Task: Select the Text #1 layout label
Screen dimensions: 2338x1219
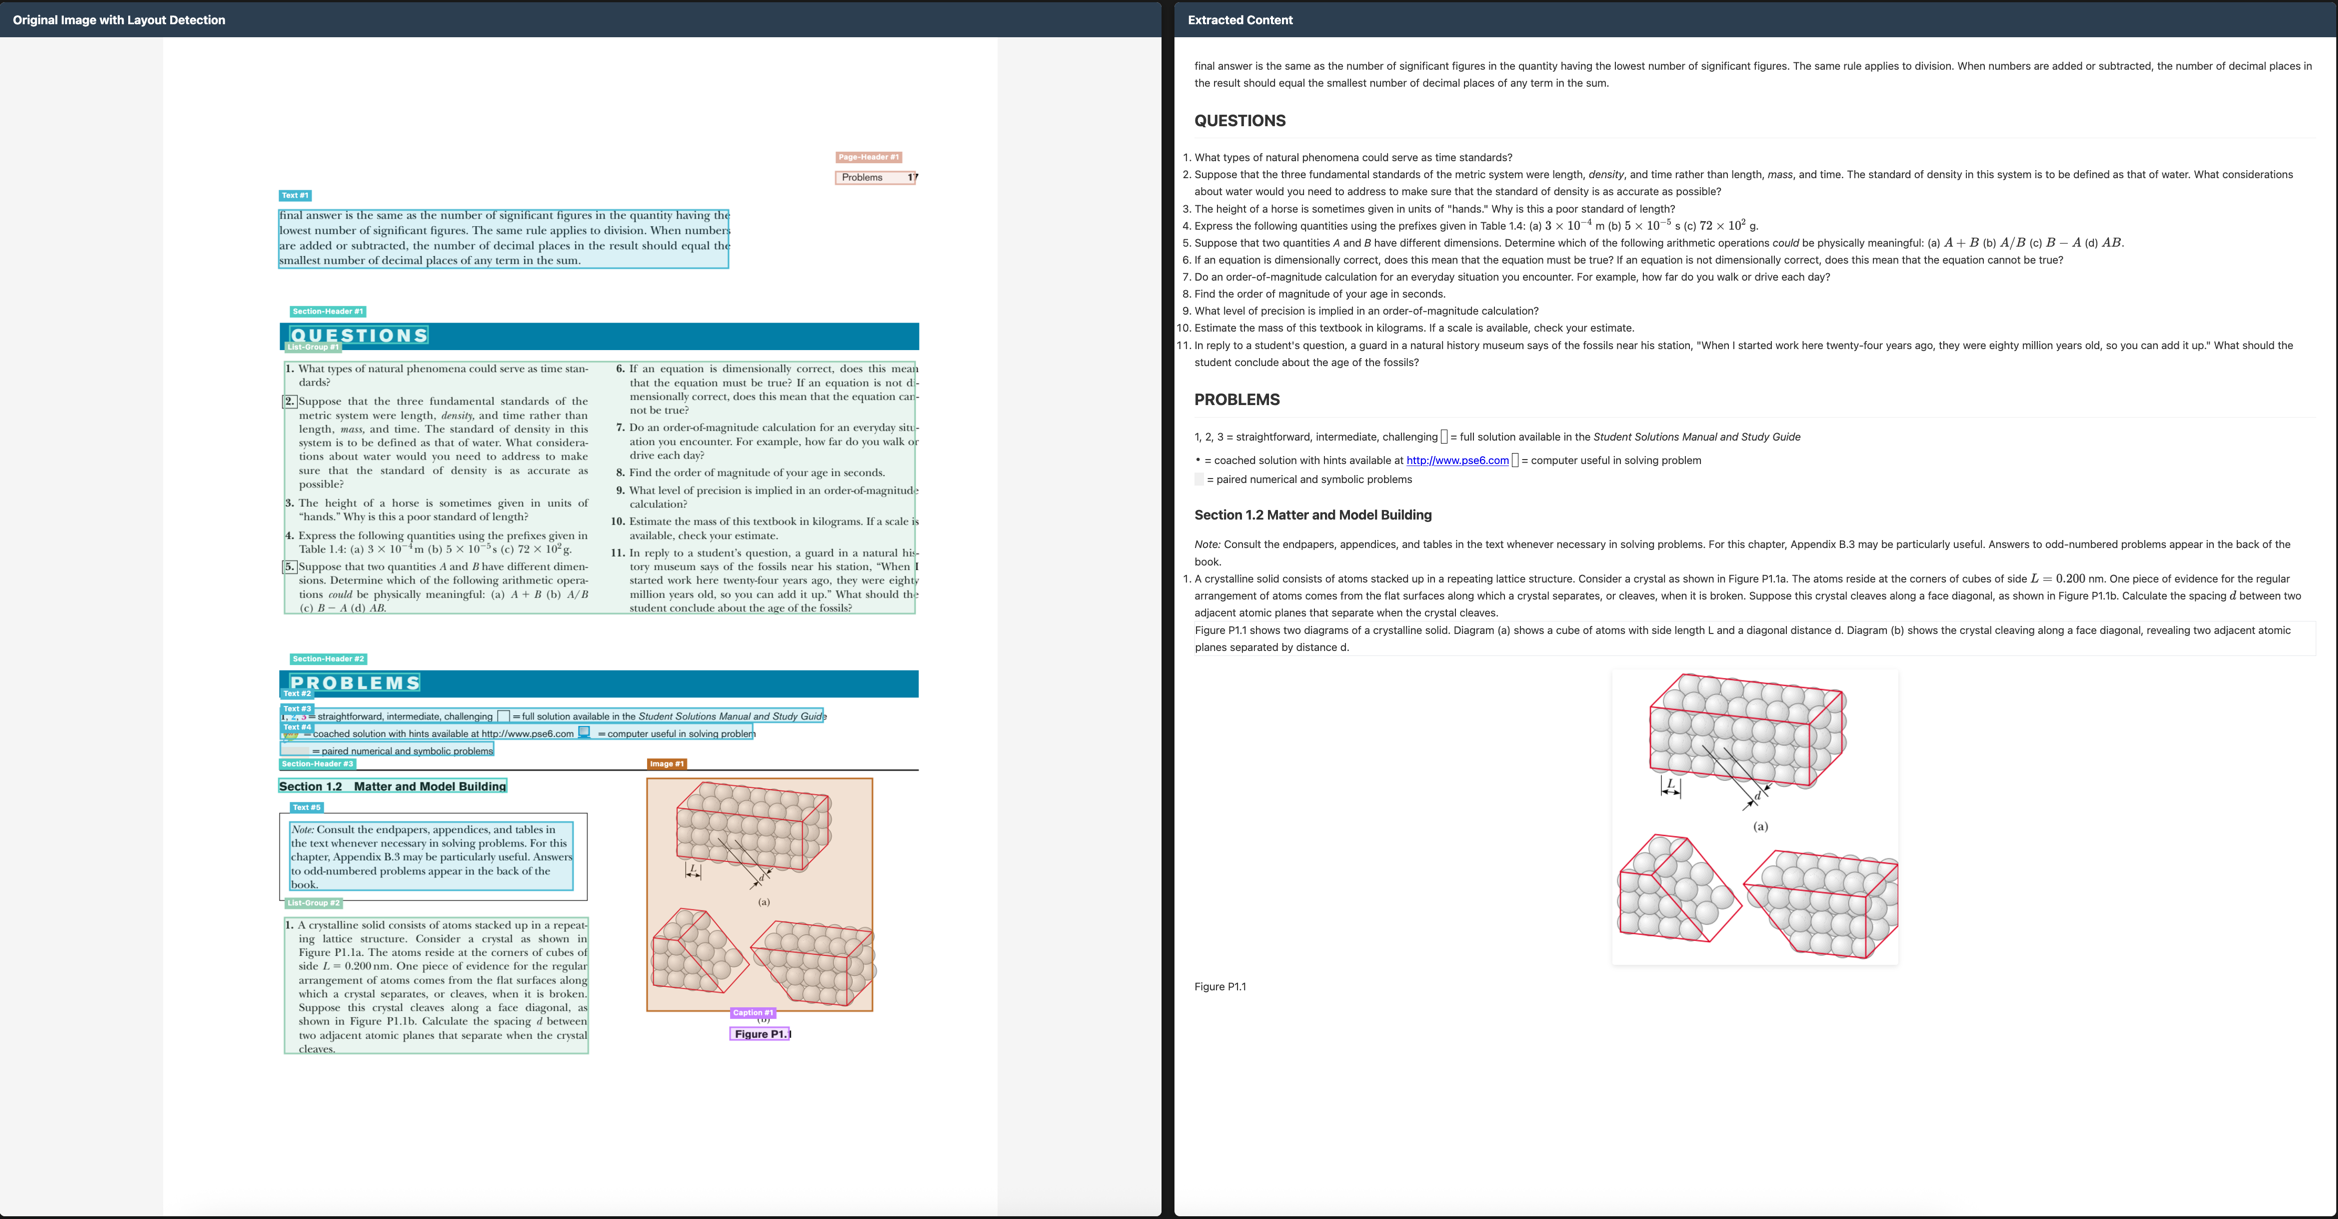Action: pos(295,195)
